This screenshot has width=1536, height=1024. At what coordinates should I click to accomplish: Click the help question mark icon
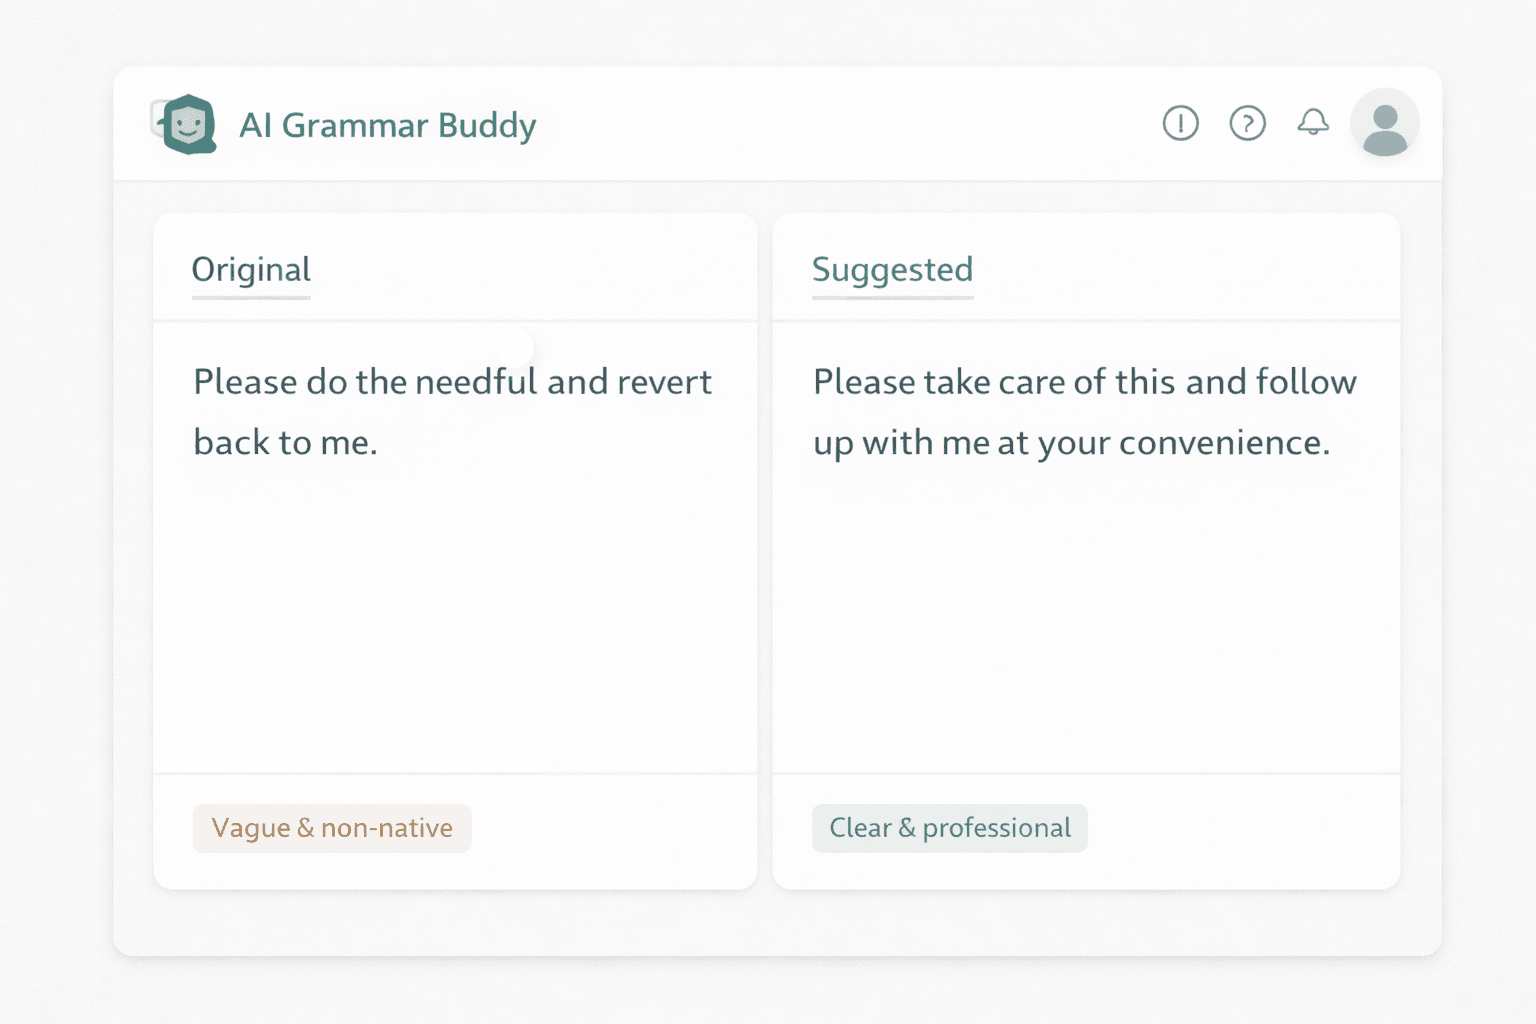coord(1247,123)
